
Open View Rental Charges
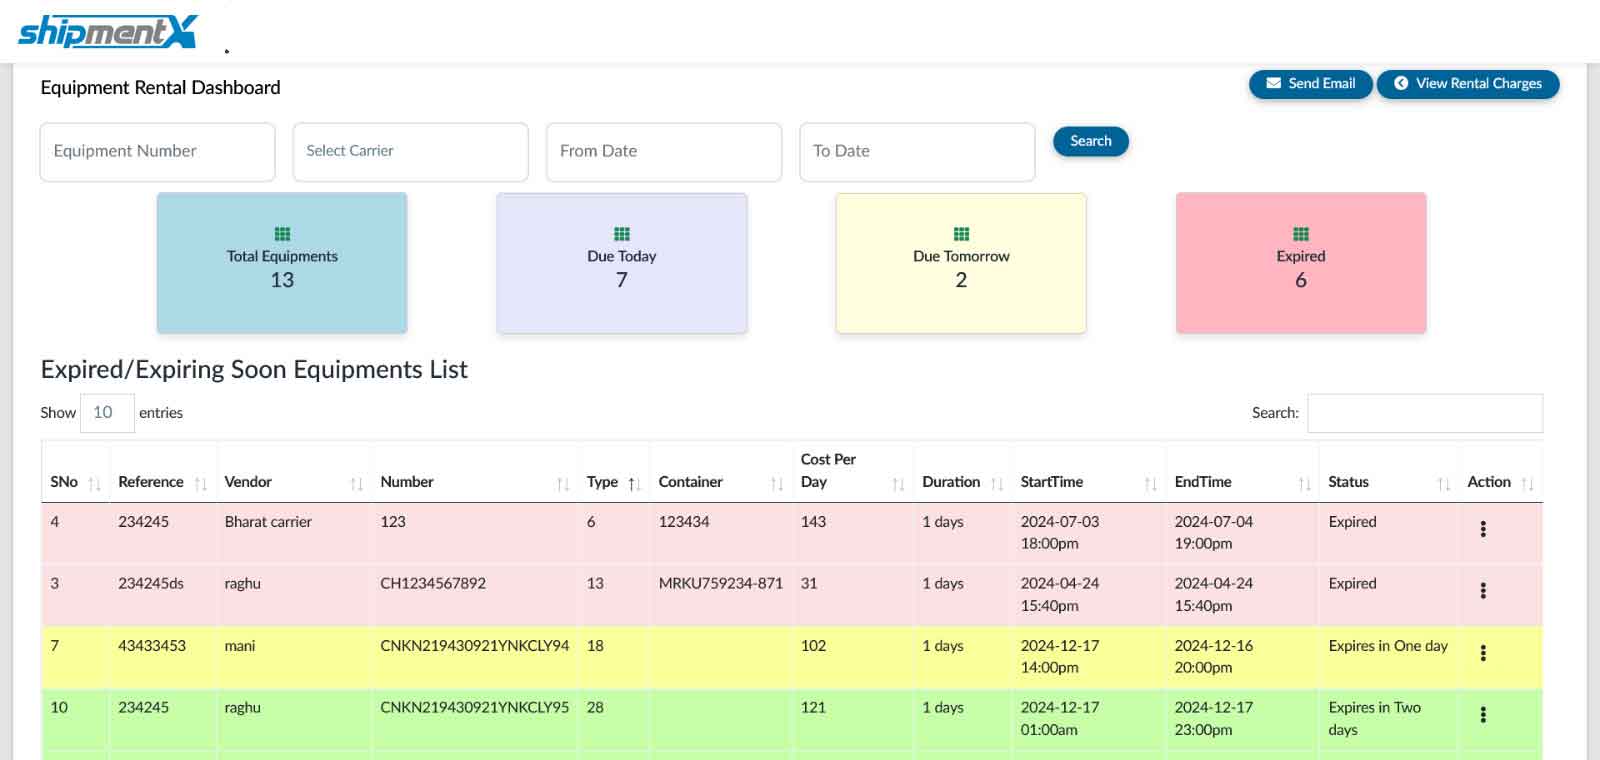tap(1468, 84)
